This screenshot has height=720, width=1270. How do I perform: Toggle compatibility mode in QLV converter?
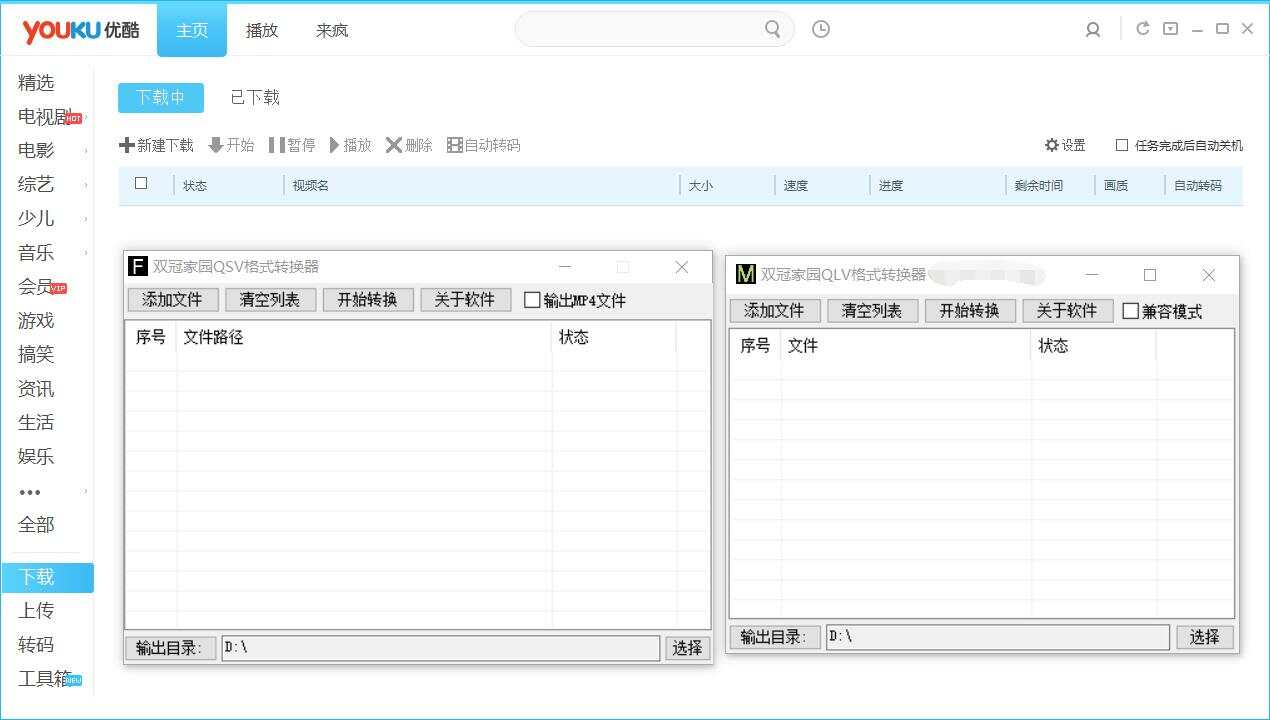[x=1130, y=311]
